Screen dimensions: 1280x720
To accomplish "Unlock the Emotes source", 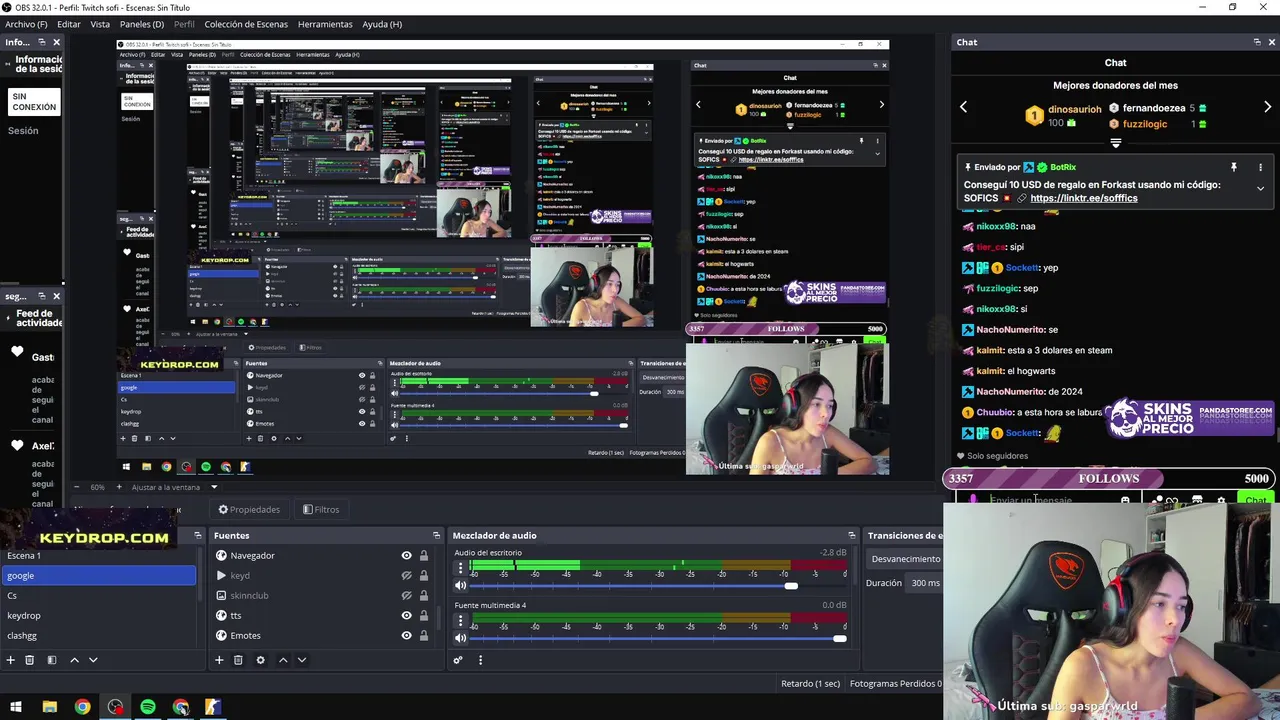I will tap(423, 635).
